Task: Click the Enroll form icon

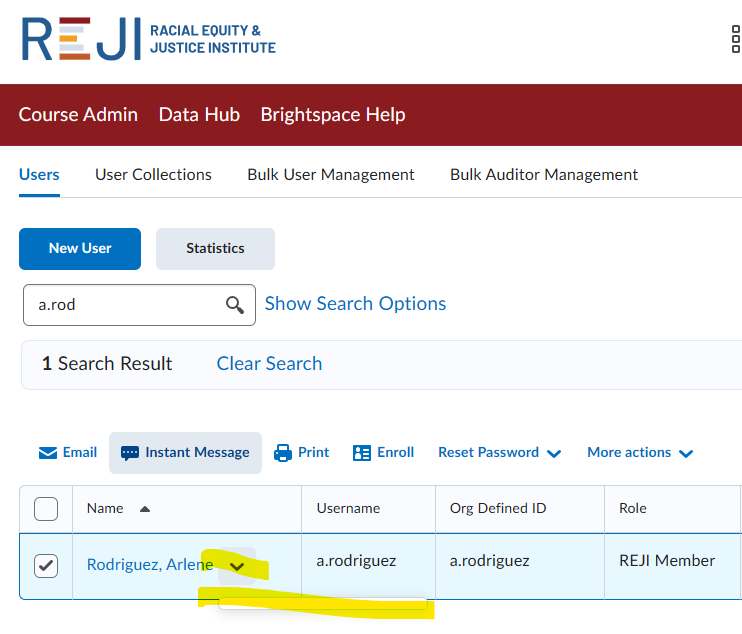Action: (362, 453)
